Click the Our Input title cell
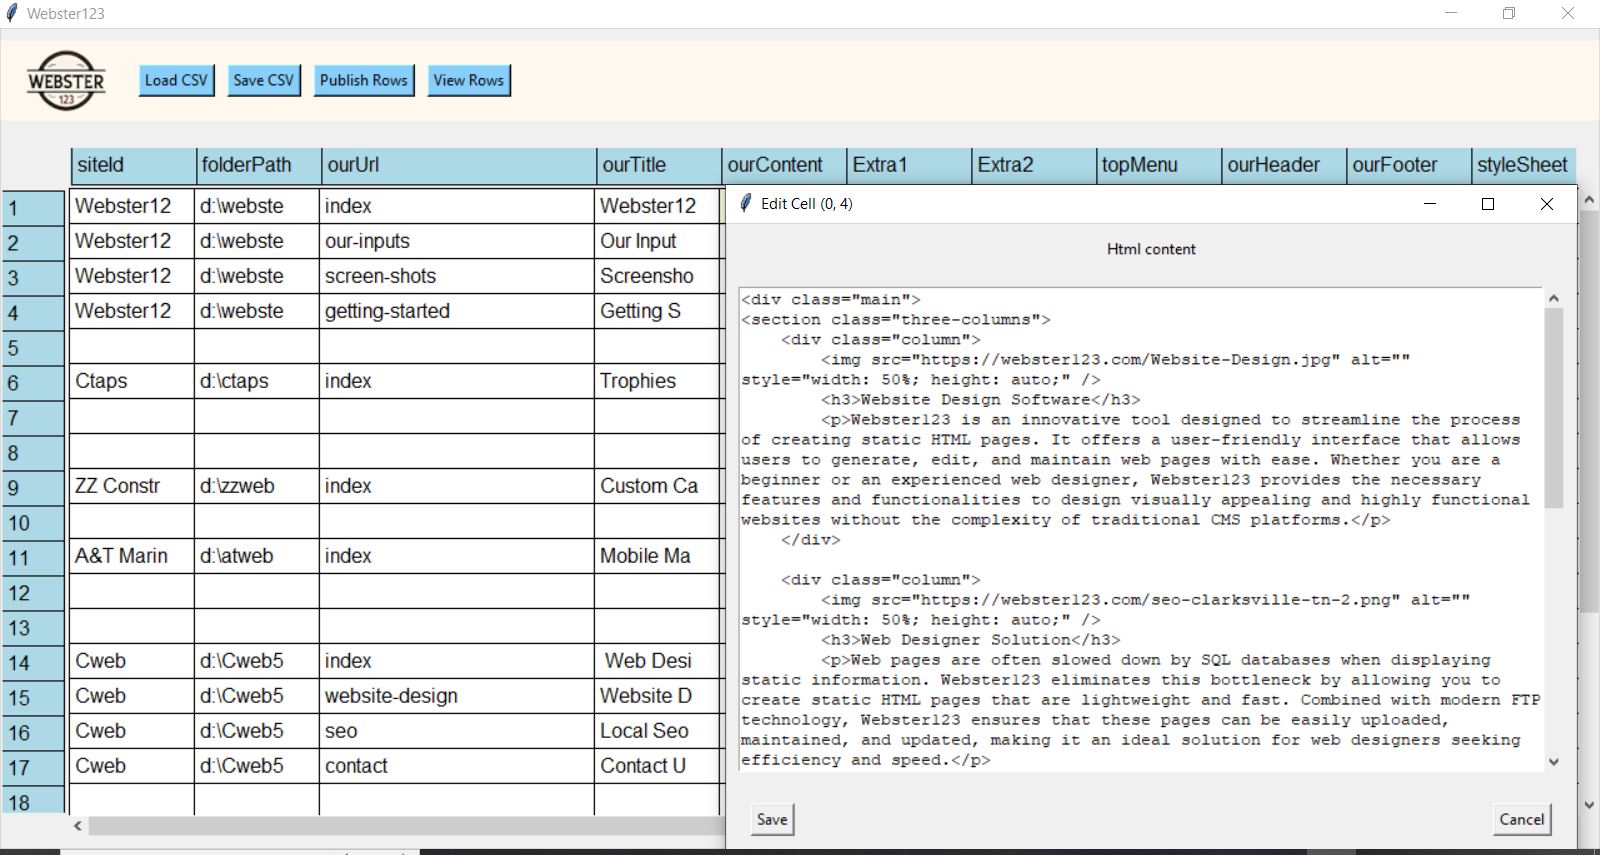Image resolution: width=1600 pixels, height=855 pixels. pos(658,241)
